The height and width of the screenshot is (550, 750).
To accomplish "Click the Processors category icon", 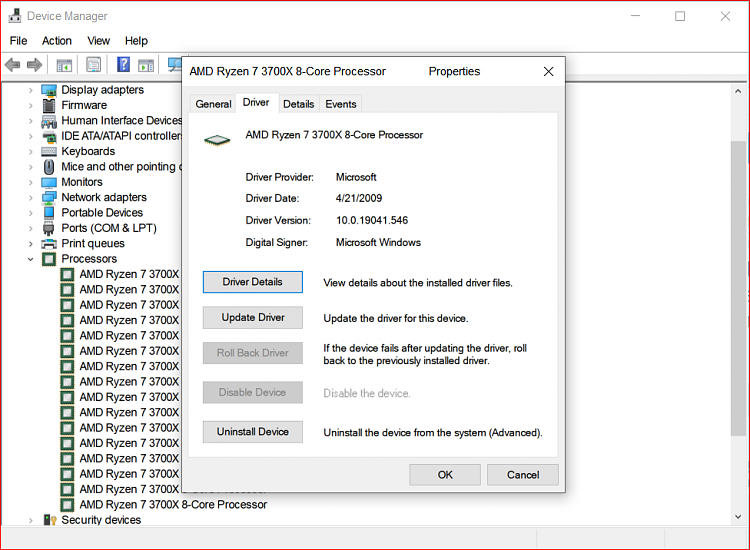I will [x=49, y=259].
